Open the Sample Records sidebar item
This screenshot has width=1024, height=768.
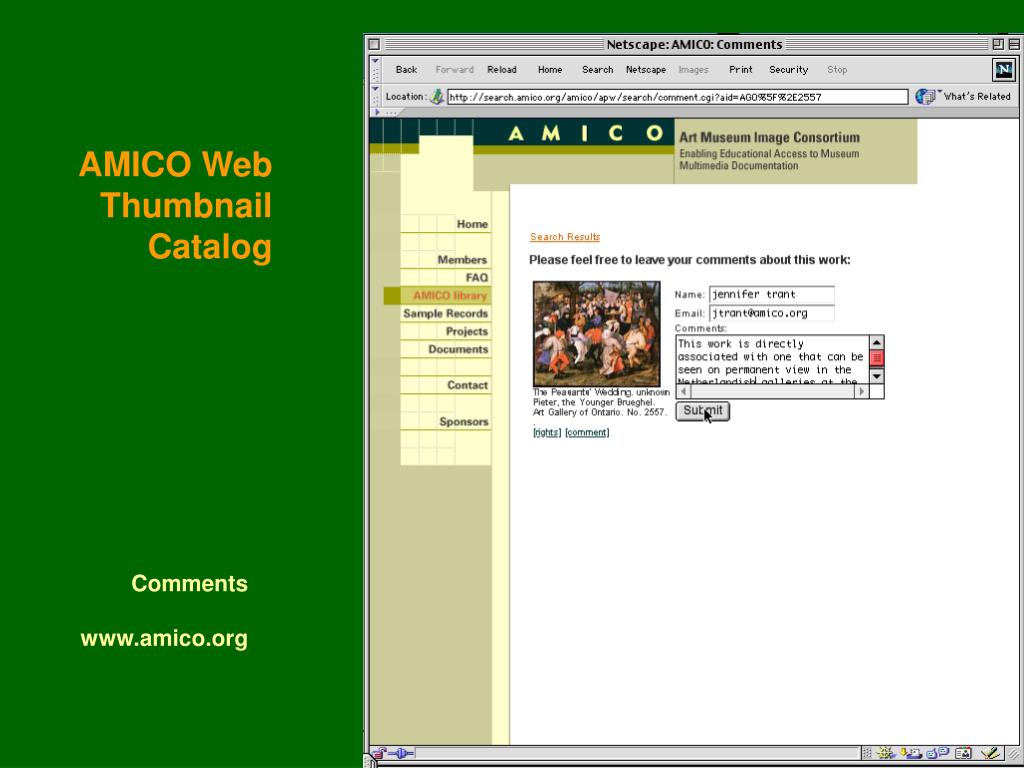pos(445,313)
